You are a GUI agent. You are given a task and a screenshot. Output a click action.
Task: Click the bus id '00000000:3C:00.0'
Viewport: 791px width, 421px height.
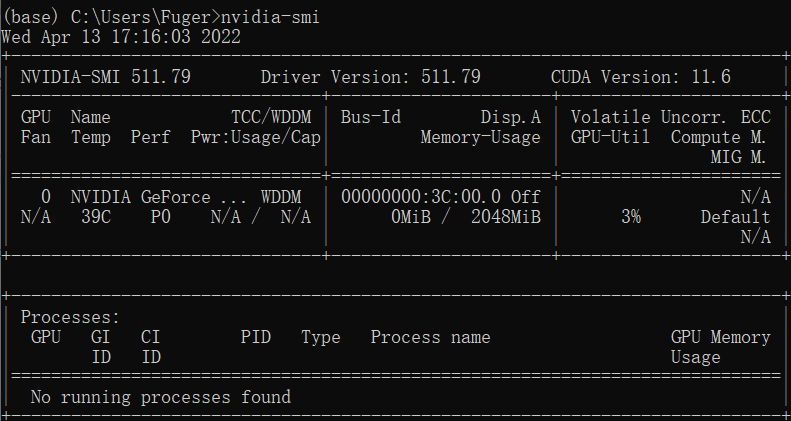click(421, 197)
